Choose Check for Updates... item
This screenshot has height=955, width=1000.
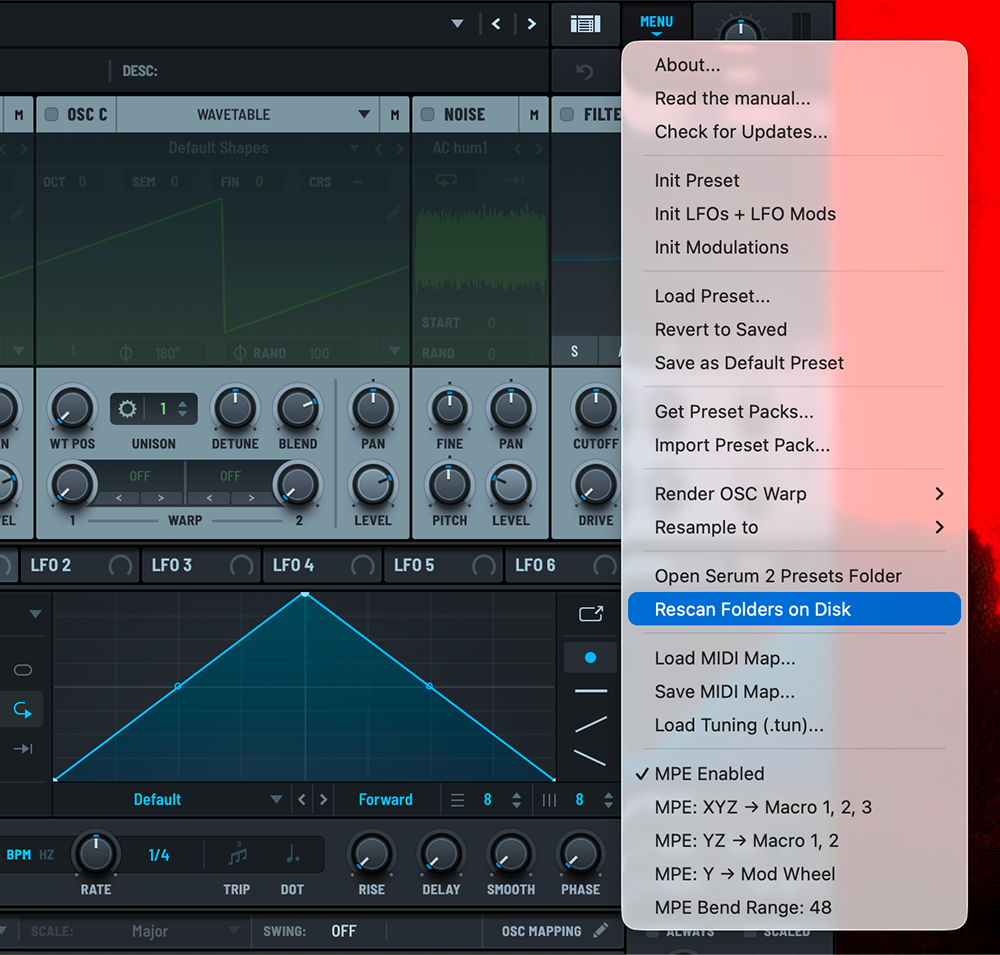[794, 132]
